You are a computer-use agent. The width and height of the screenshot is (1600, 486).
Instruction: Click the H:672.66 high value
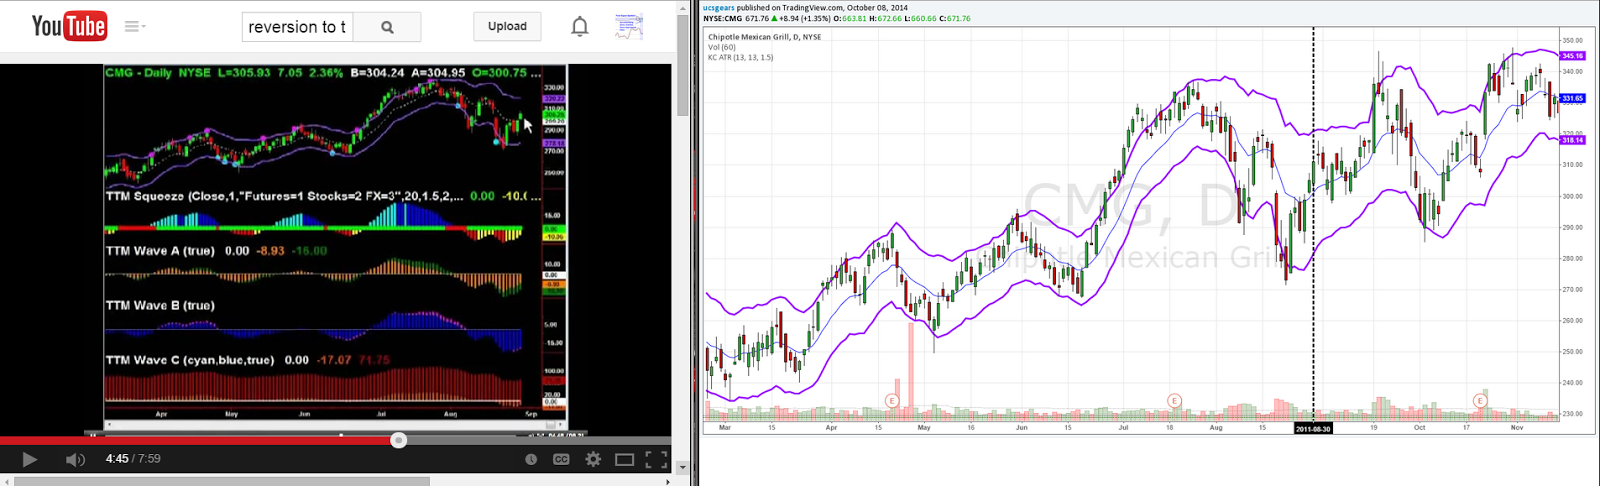coord(887,18)
